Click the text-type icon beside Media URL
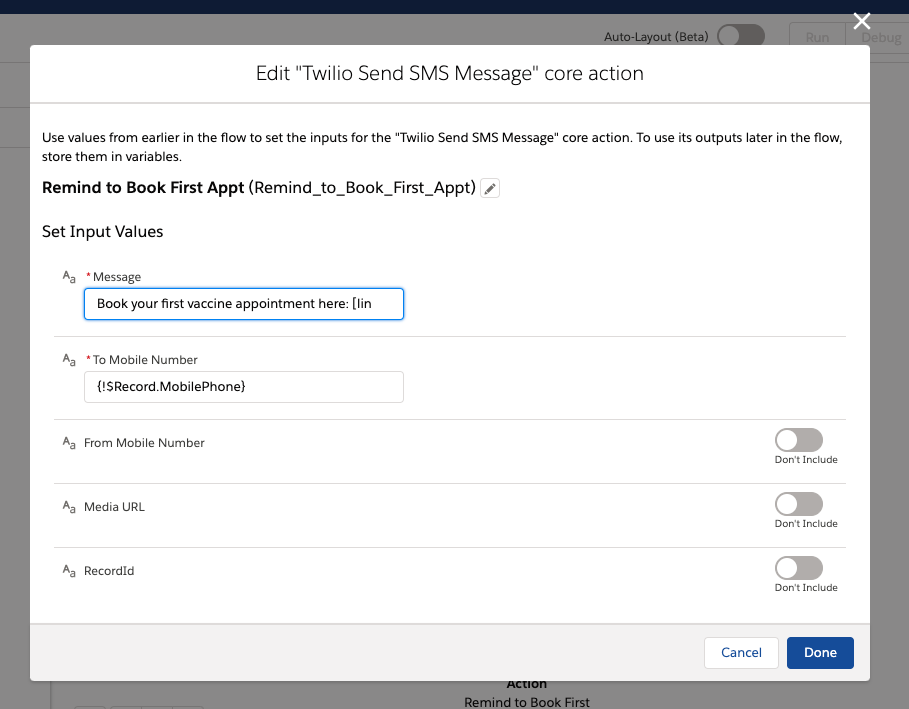This screenshot has width=909, height=709. click(69, 507)
